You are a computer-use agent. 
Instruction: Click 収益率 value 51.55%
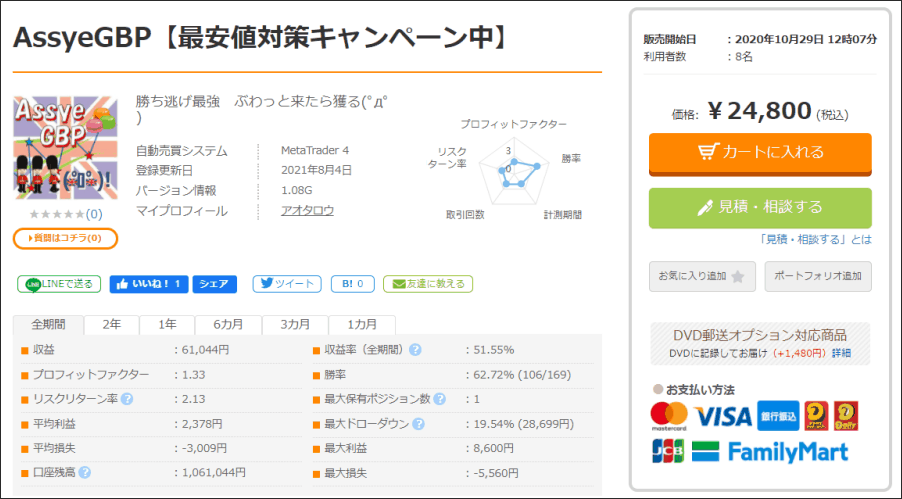click(x=494, y=350)
